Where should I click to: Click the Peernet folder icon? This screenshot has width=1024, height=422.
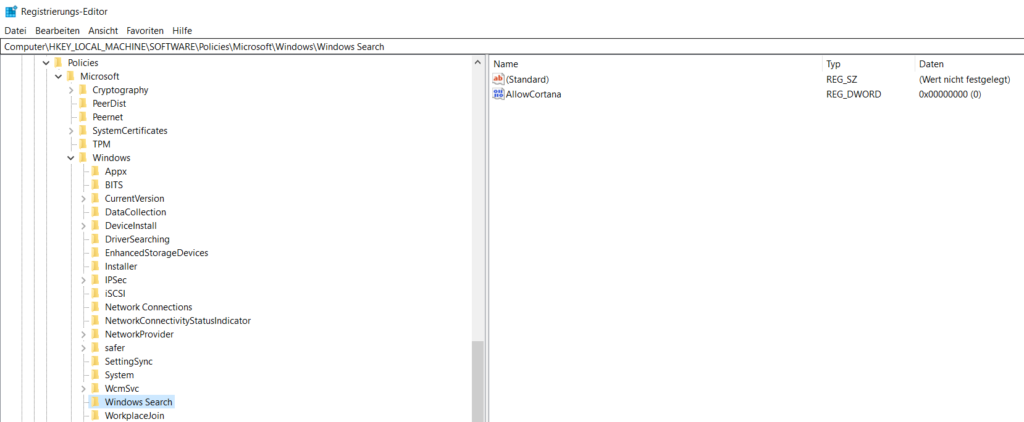[x=82, y=117]
